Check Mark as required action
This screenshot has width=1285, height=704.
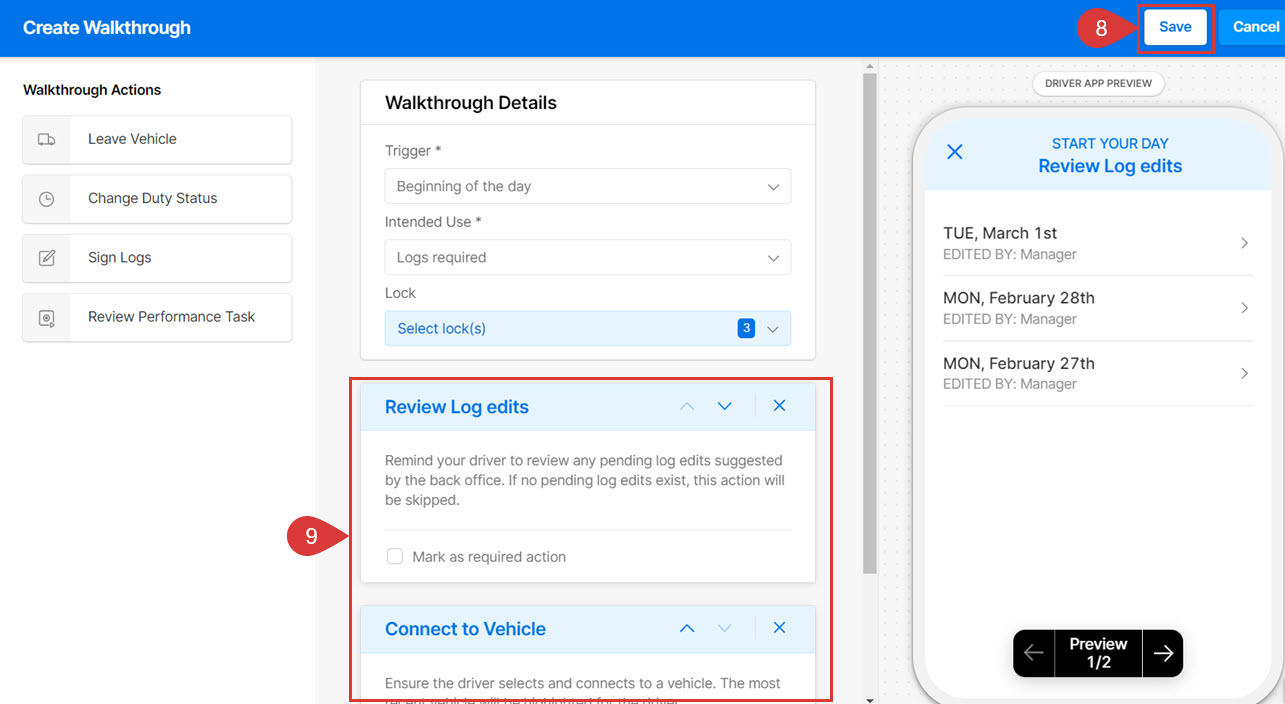pos(395,556)
